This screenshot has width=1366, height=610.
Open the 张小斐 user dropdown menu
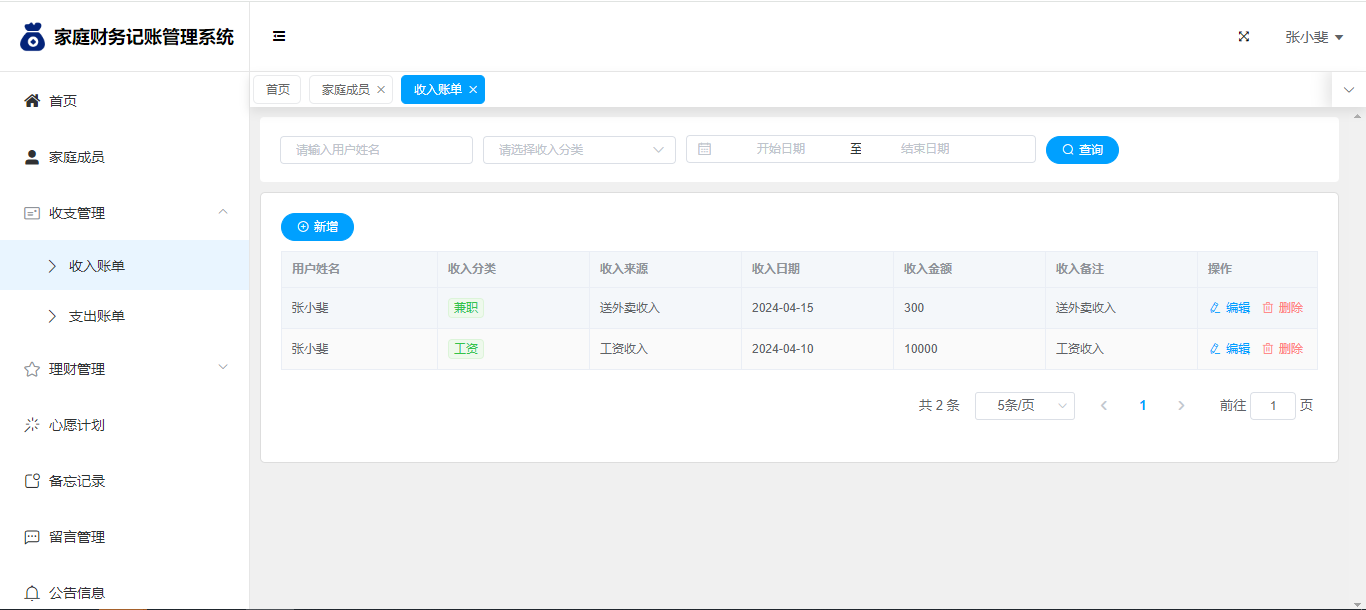pos(1313,37)
